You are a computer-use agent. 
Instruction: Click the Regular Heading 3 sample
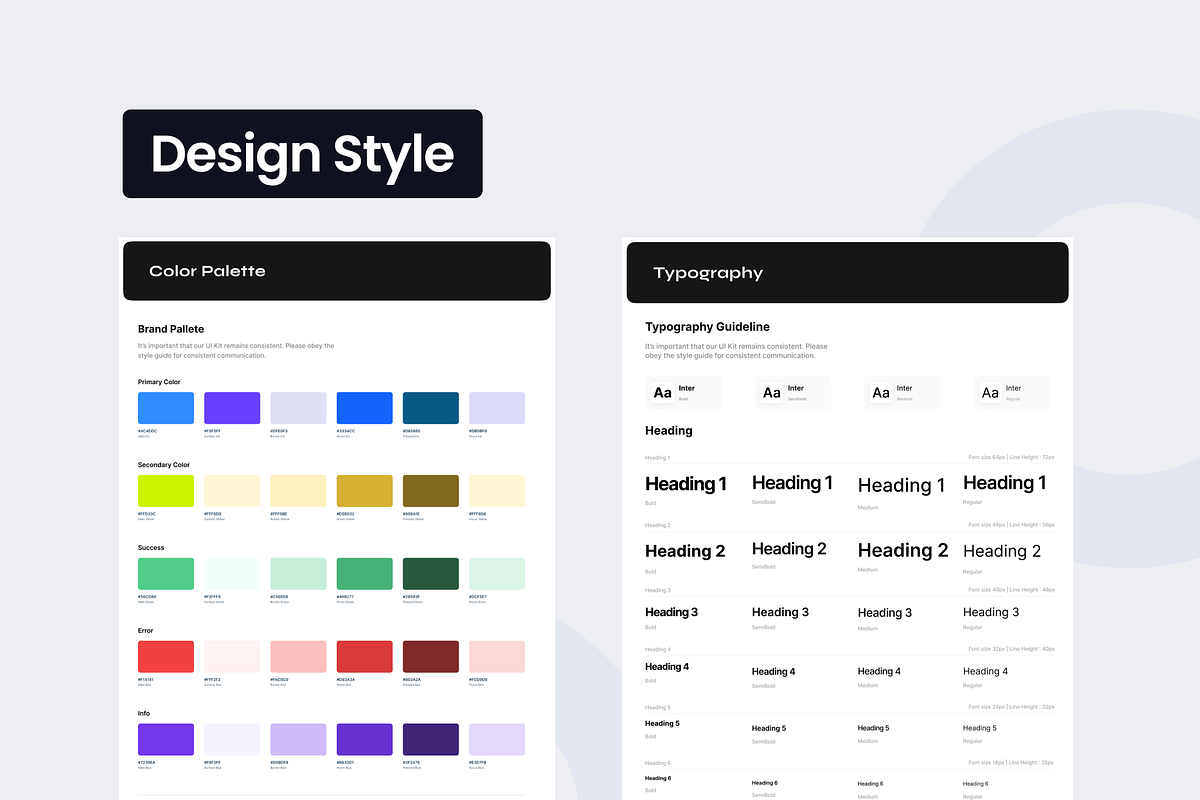(x=991, y=612)
